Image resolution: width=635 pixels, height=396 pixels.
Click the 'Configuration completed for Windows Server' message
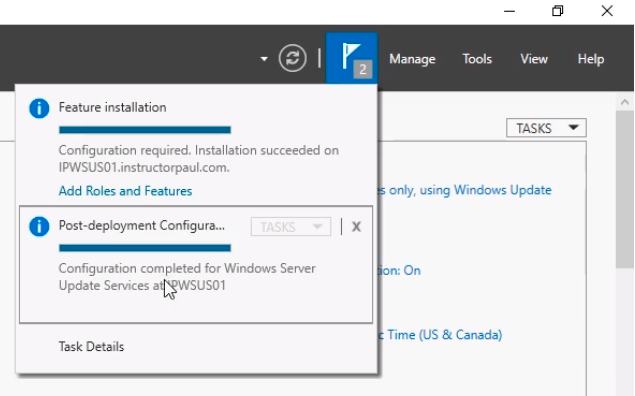(187, 277)
